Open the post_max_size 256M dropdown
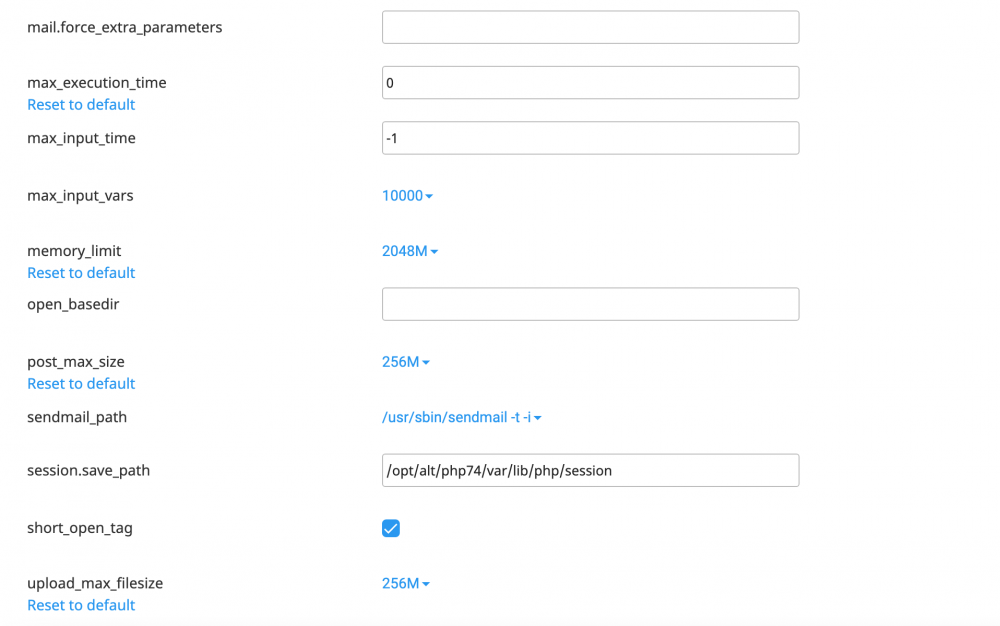The height and width of the screenshot is (626, 1000). click(x=406, y=362)
